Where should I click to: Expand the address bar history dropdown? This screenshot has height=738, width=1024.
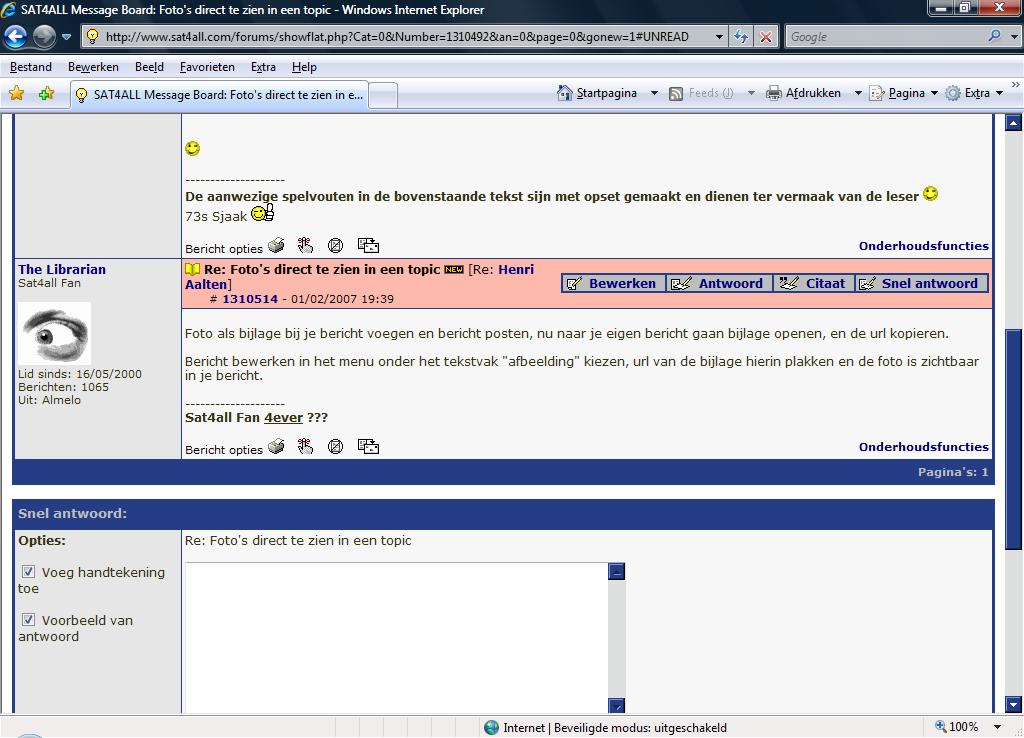(718, 37)
